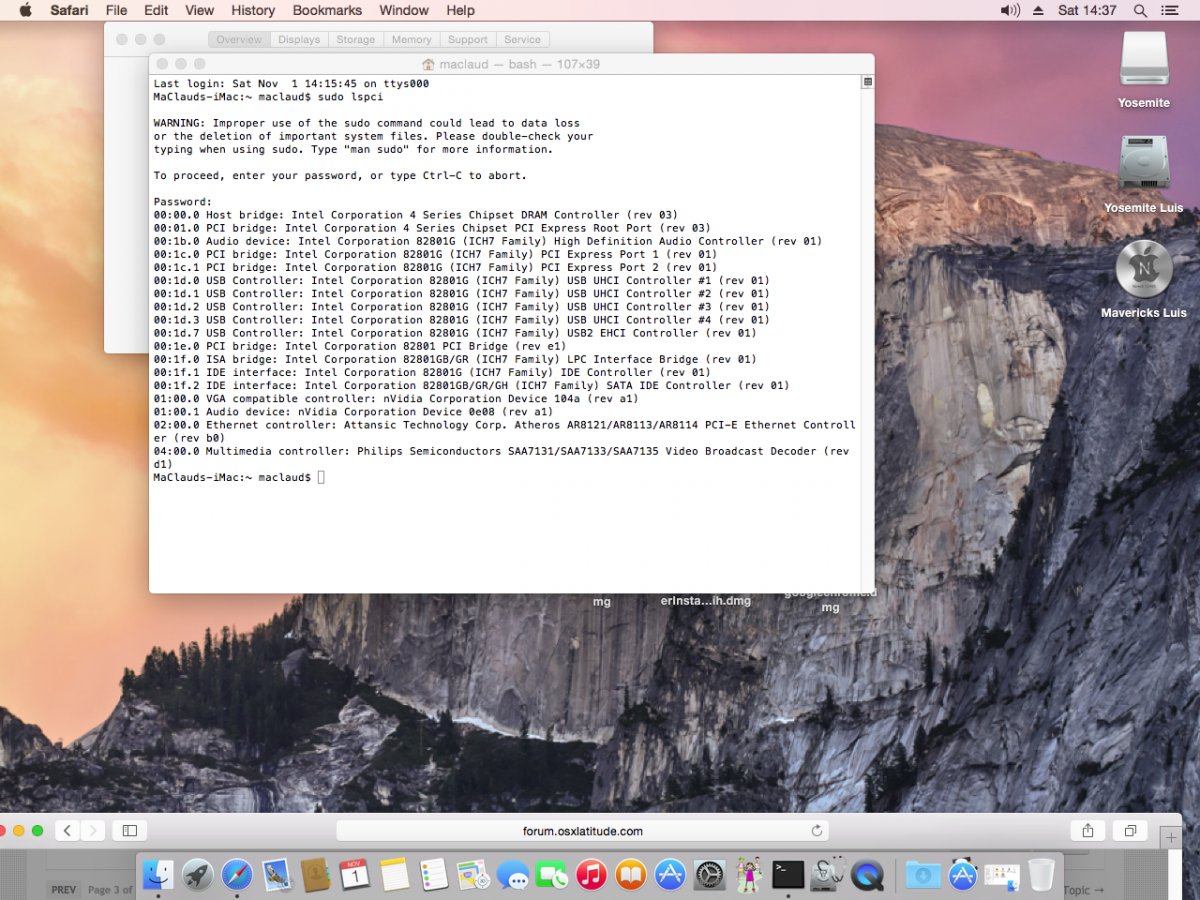Viewport: 1200px width, 900px height.
Task: Open the volume control in menu bar
Action: coord(1009,10)
